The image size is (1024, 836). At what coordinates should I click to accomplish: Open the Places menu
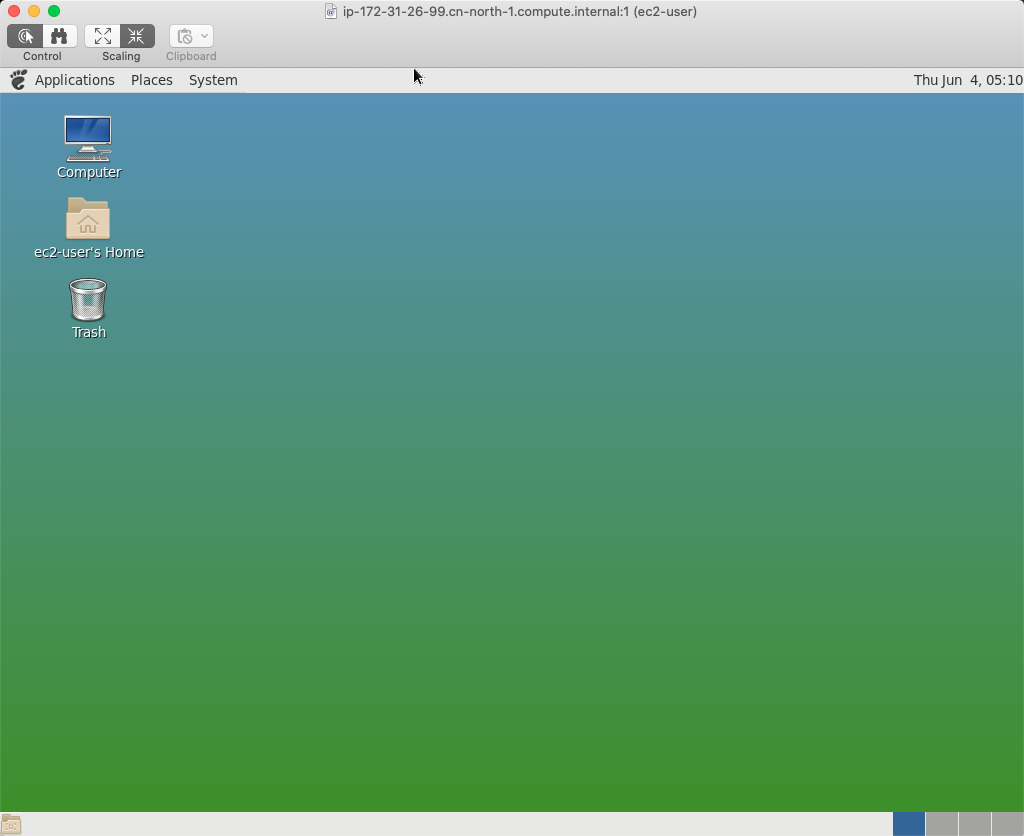tap(152, 80)
